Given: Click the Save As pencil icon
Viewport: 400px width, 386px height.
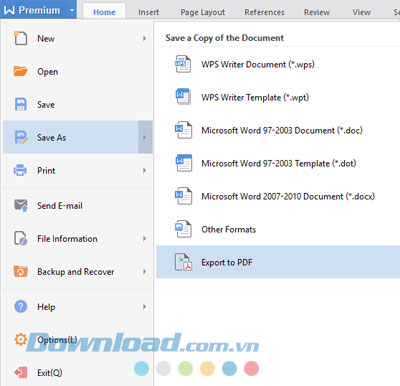Looking at the screenshot, I should pyautogui.click(x=21, y=137).
